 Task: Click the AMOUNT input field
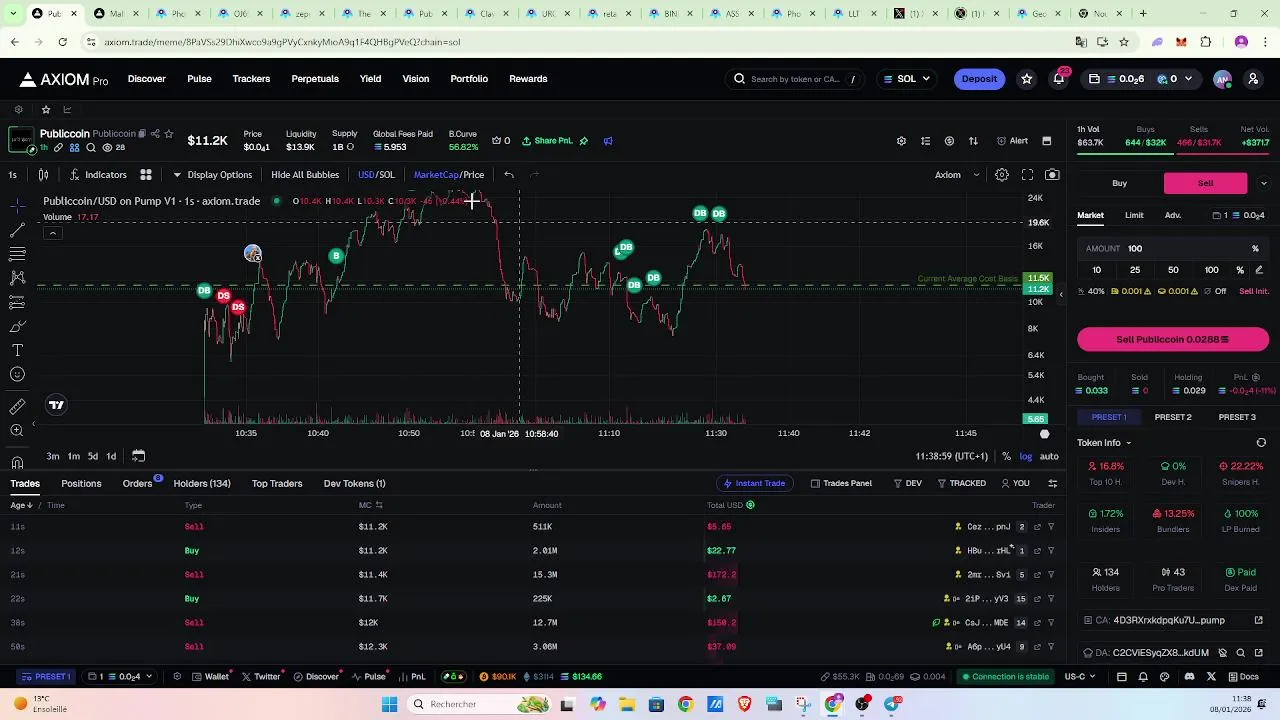click(1172, 249)
